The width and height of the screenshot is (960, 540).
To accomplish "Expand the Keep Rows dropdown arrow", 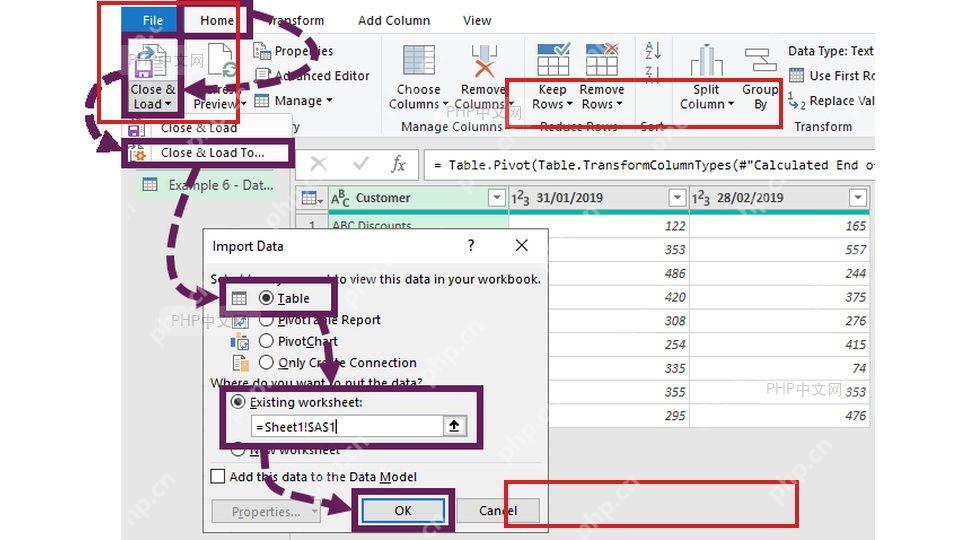I will coord(569,104).
